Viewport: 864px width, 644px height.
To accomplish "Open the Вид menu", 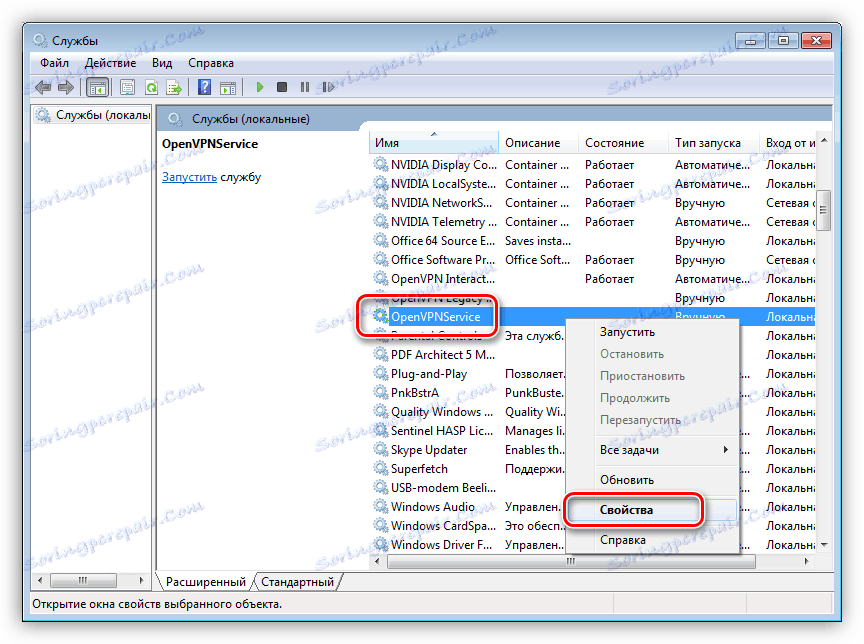I will click(x=161, y=62).
